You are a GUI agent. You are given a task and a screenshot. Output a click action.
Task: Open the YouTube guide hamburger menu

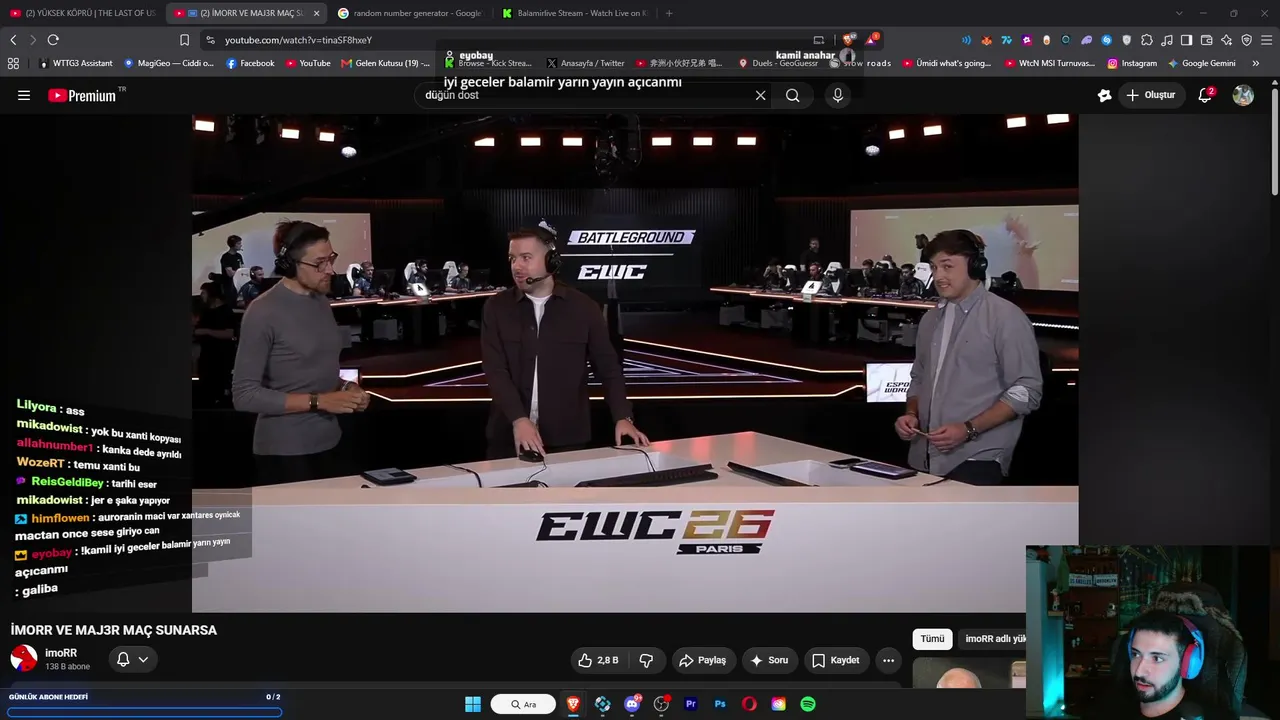24,95
